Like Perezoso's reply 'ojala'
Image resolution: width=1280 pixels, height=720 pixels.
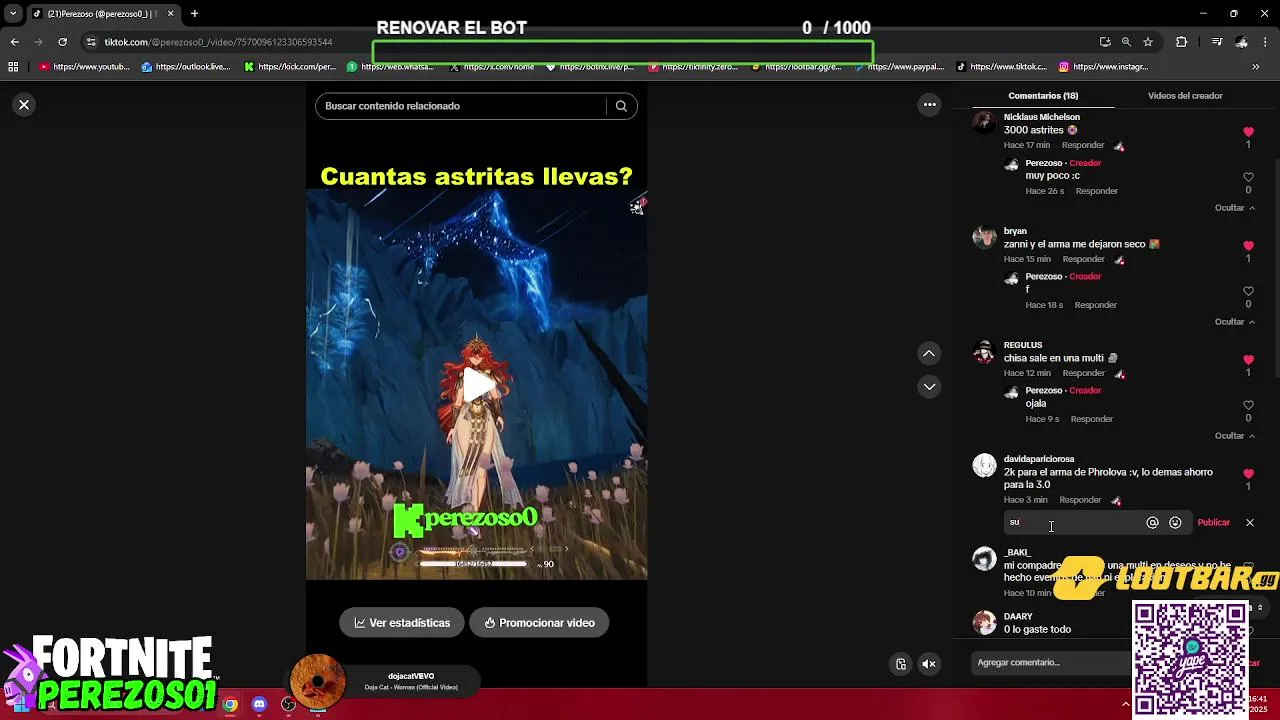pyautogui.click(x=1248, y=405)
